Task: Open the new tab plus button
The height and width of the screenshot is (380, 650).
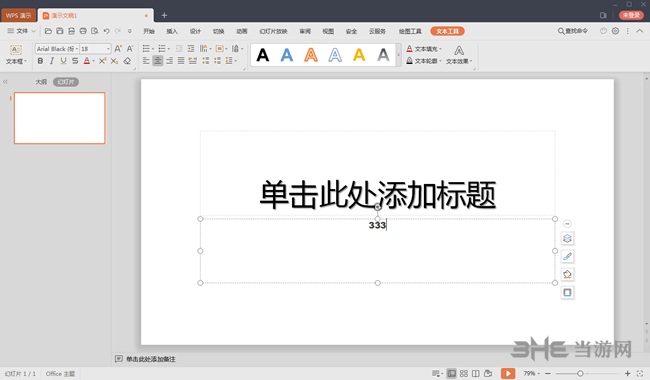Action: [164, 15]
